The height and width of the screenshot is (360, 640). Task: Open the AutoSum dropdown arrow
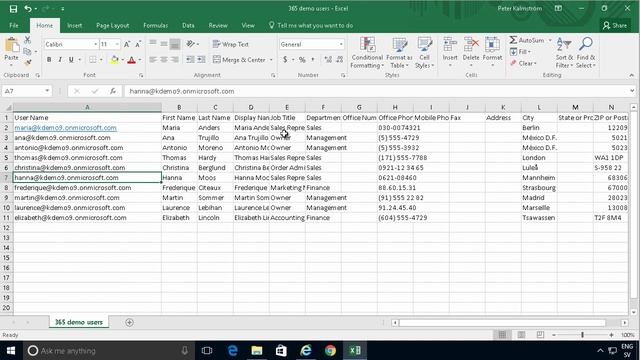[550, 40]
